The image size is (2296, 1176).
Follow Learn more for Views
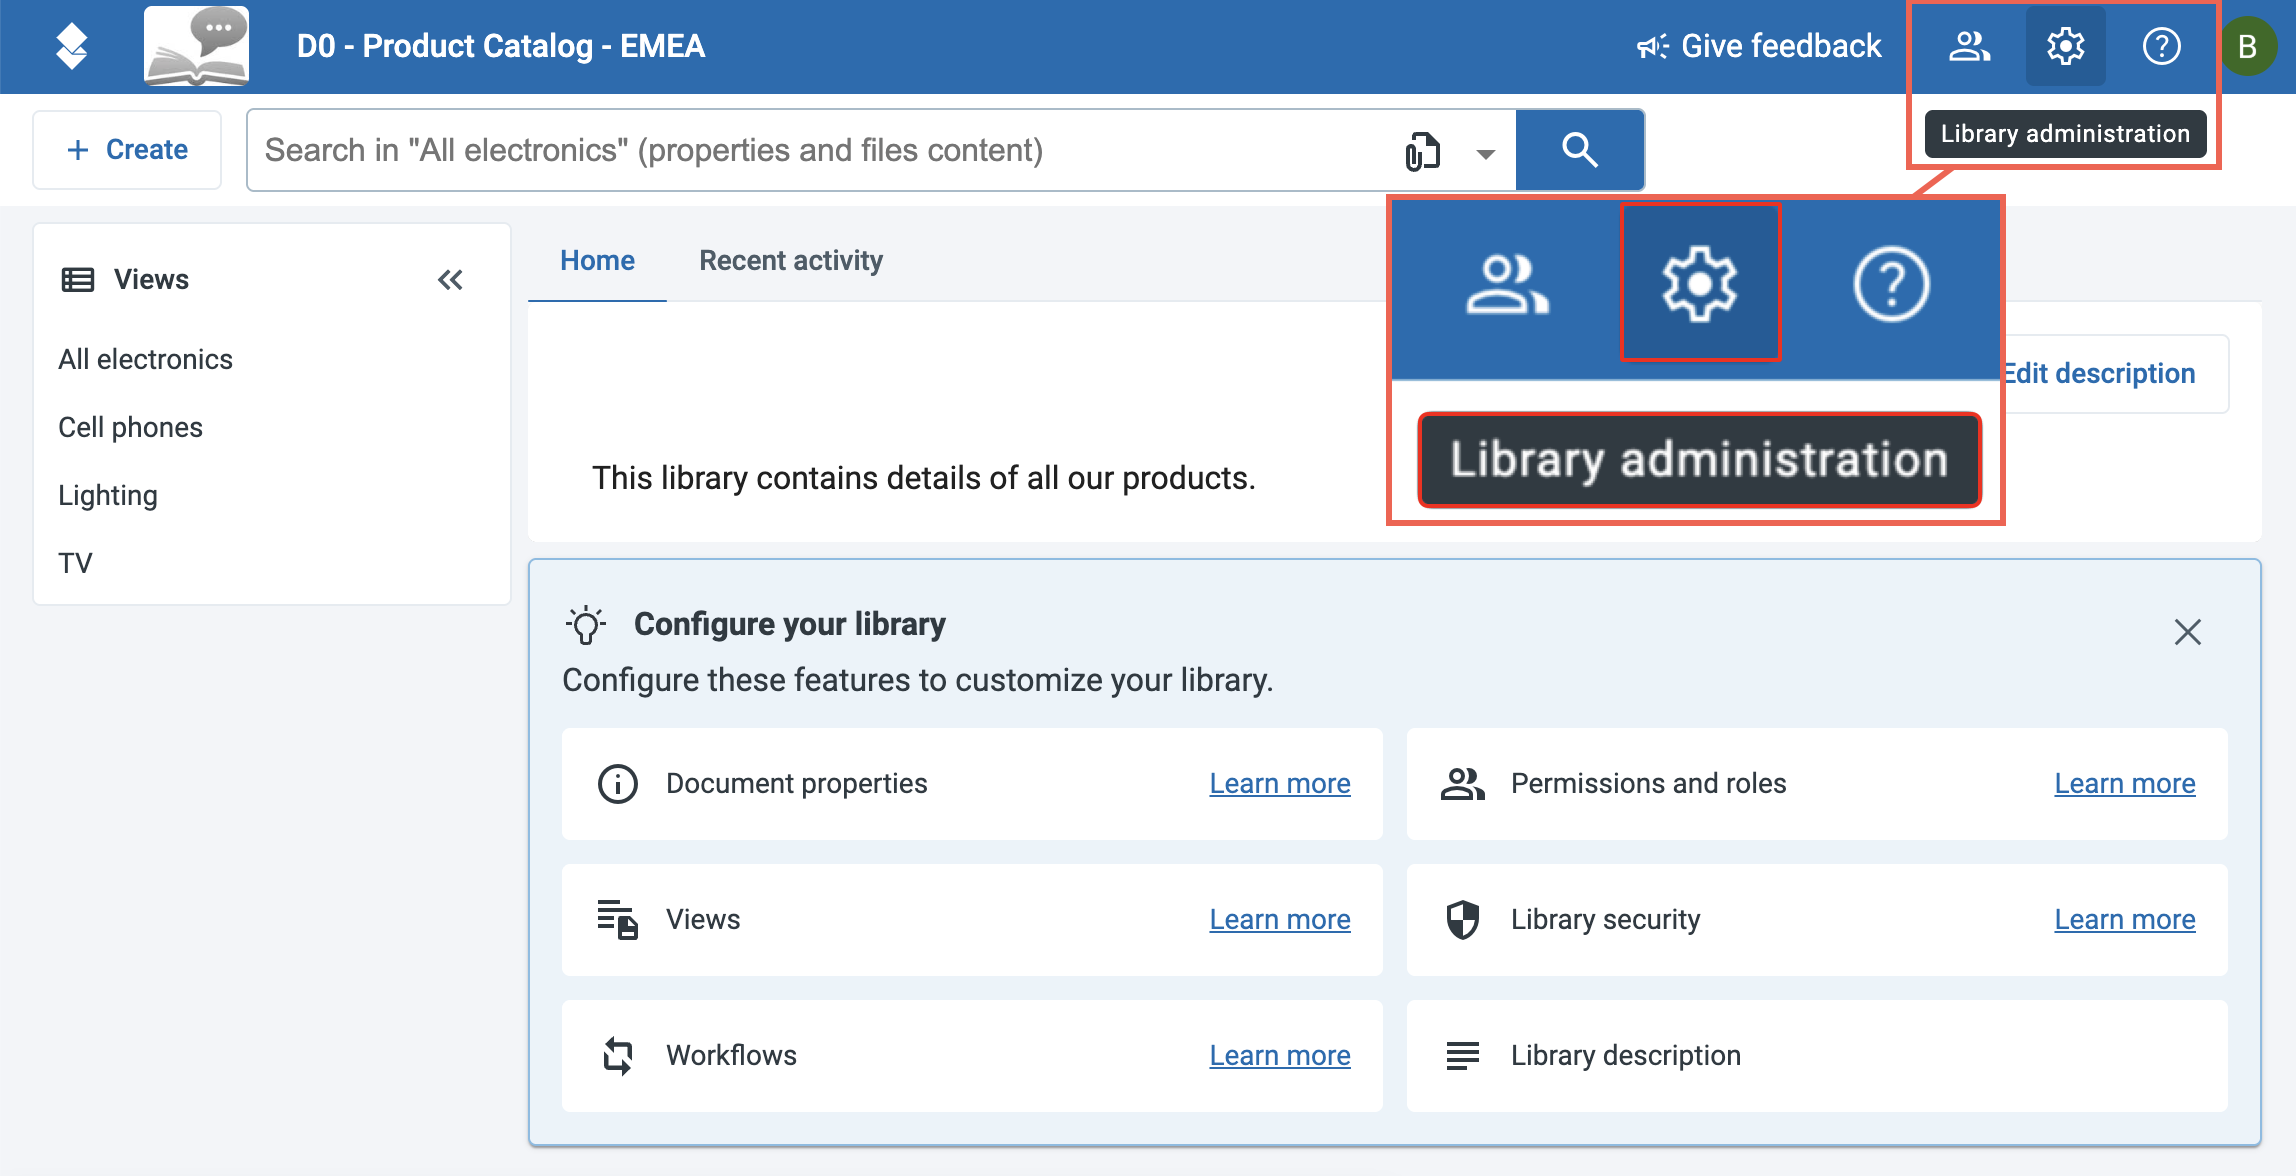1280,920
